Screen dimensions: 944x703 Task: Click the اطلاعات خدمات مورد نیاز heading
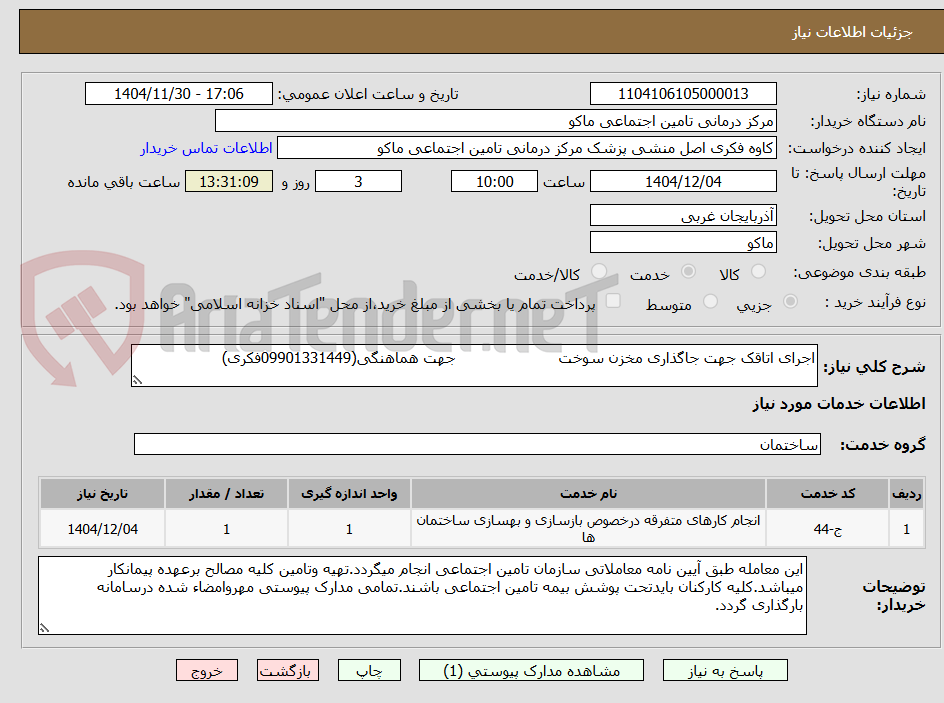pyautogui.click(x=839, y=404)
